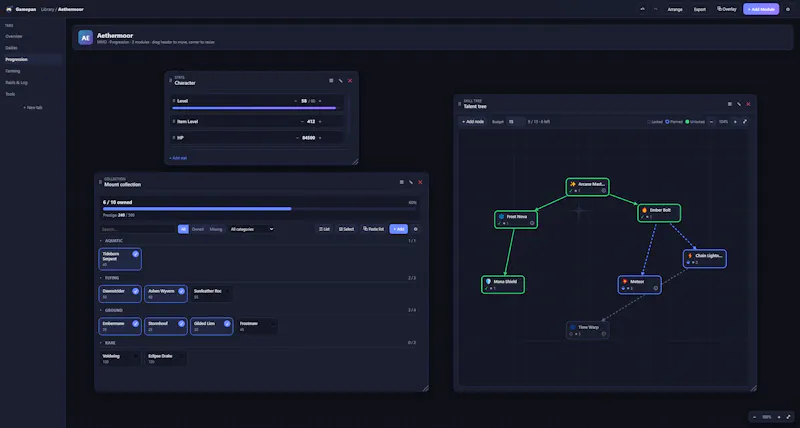The width and height of the screenshot is (800, 428).
Task: Open the Overview tab in sidebar
Action: pos(32,36)
